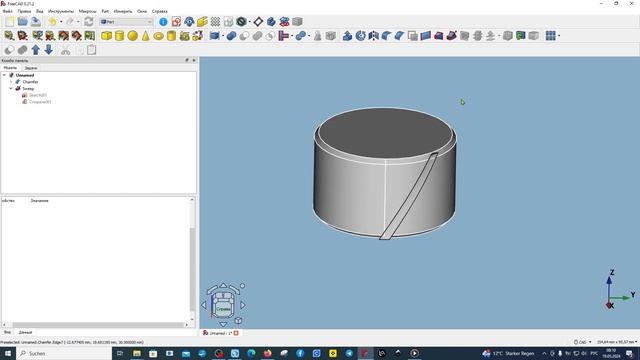Click the isometric view diamond icon

258,22
